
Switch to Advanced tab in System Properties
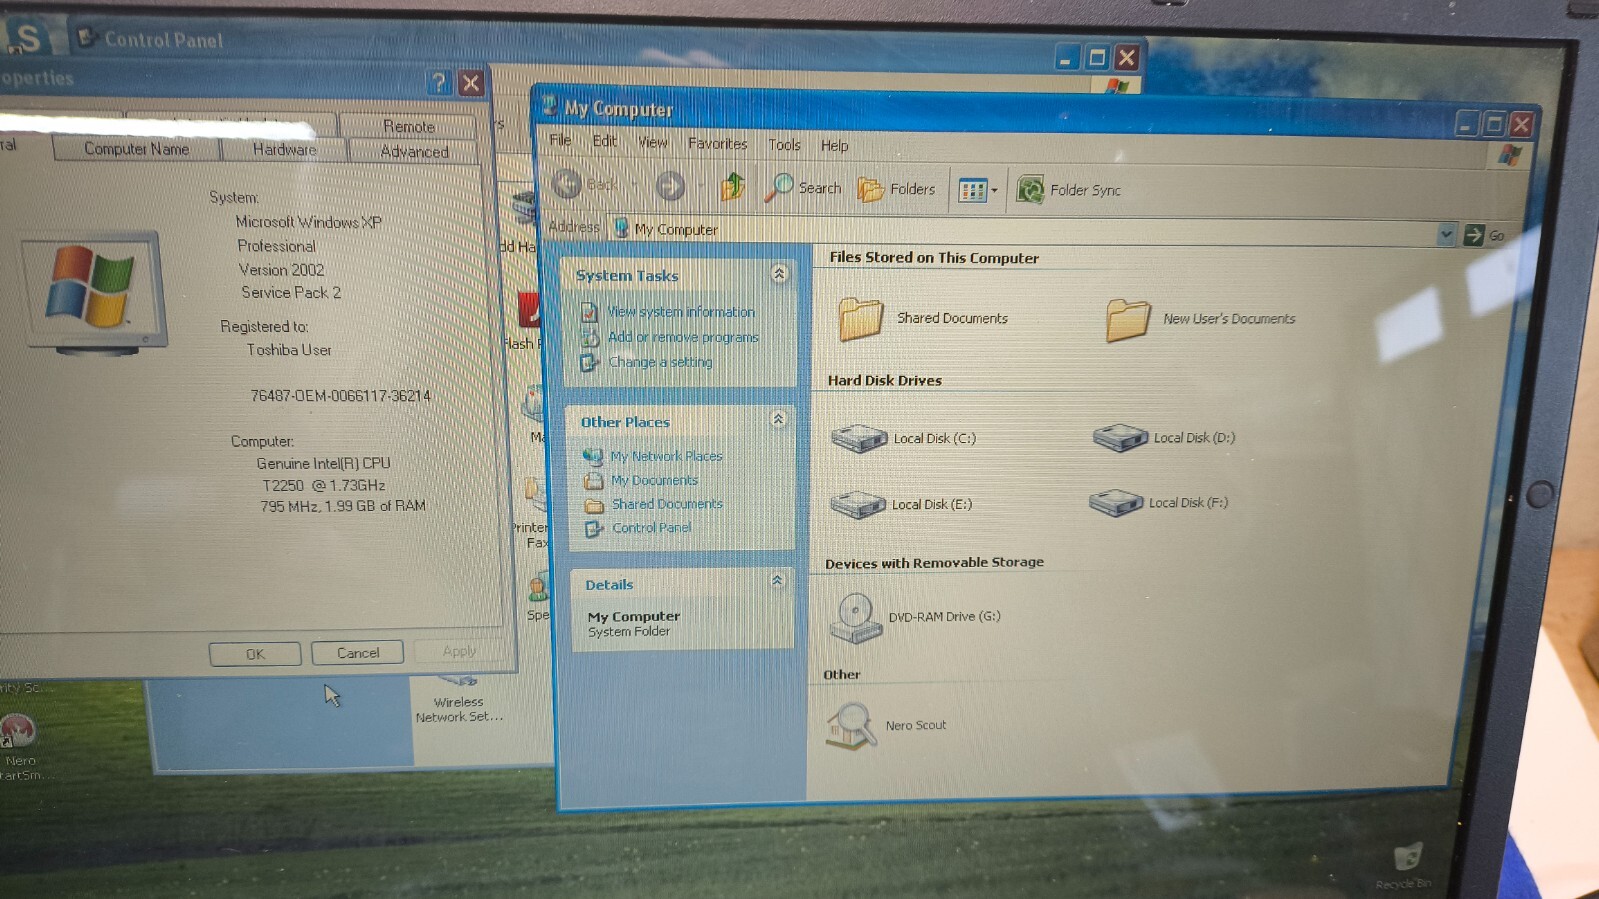414,152
